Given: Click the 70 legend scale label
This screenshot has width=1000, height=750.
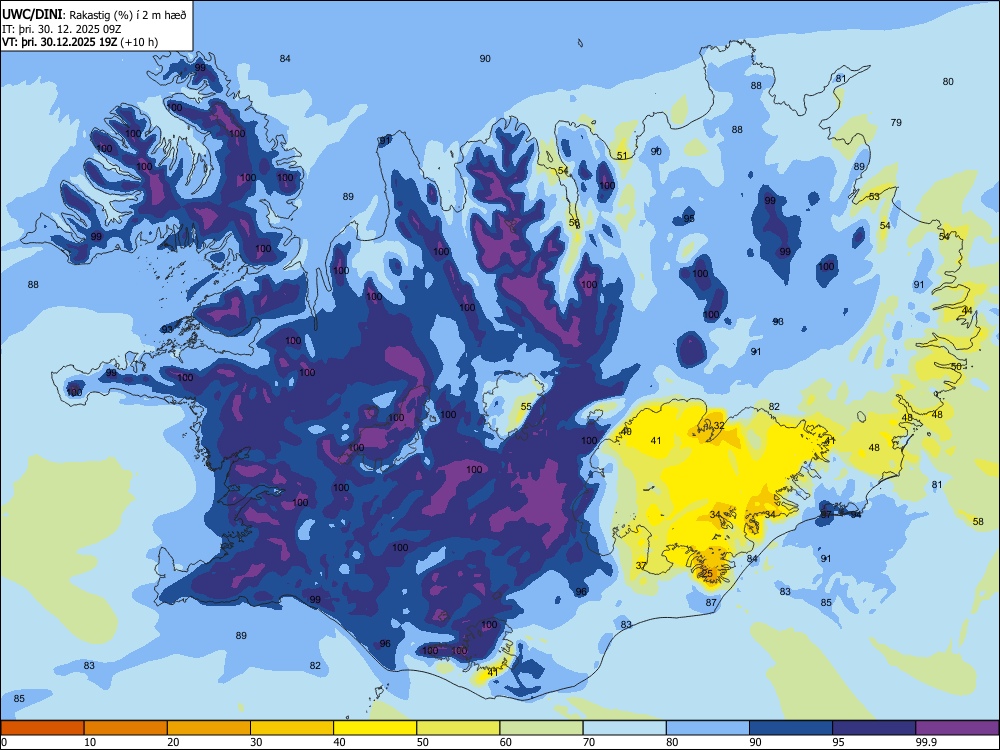Looking at the screenshot, I should [589, 742].
